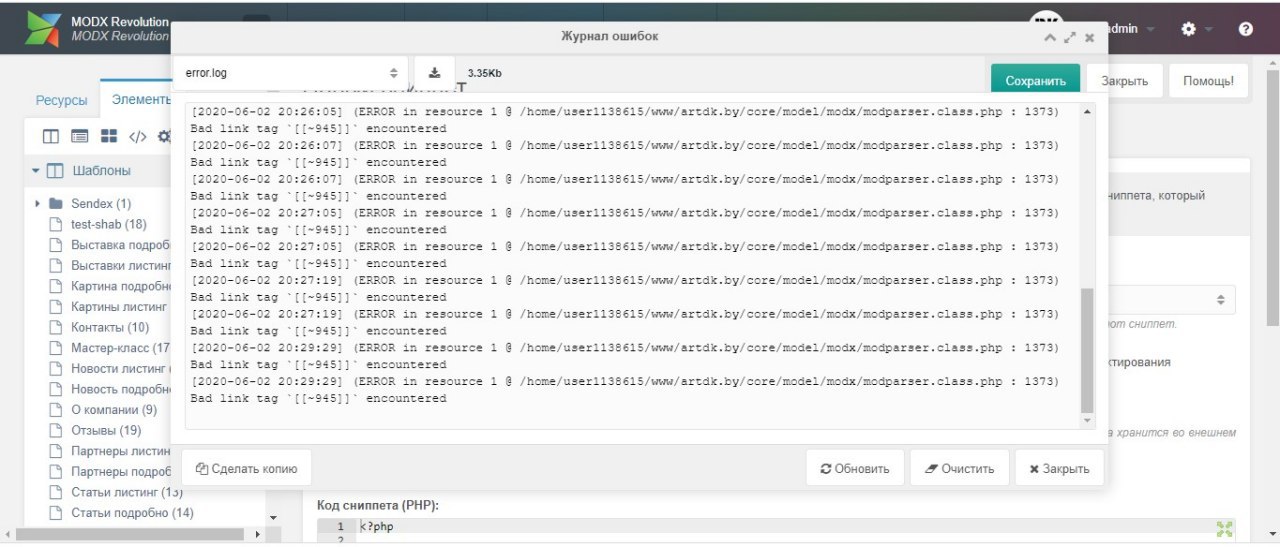Open the Новости листинг template
1280x547 pixels.
pos(121,368)
